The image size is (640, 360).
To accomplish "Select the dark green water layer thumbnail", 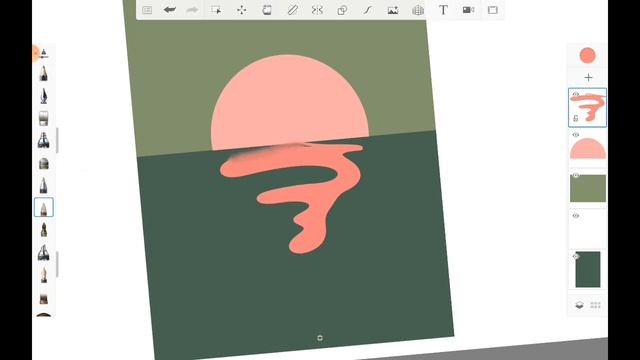I will 588,269.
